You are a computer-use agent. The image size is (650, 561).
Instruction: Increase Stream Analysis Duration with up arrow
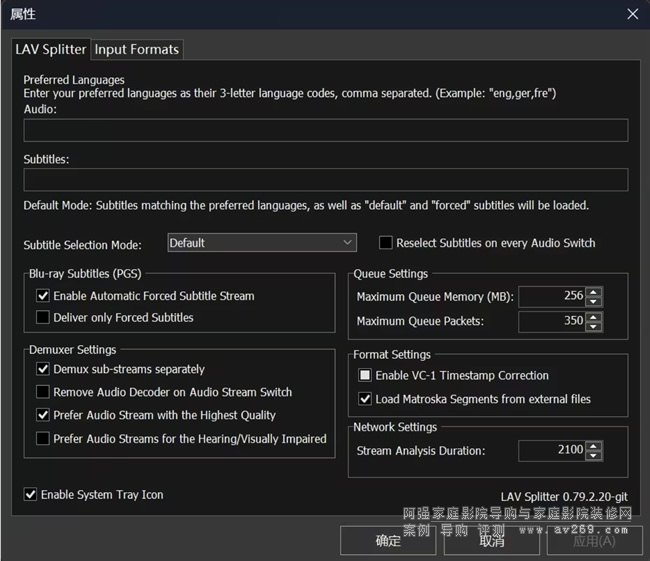click(x=594, y=446)
